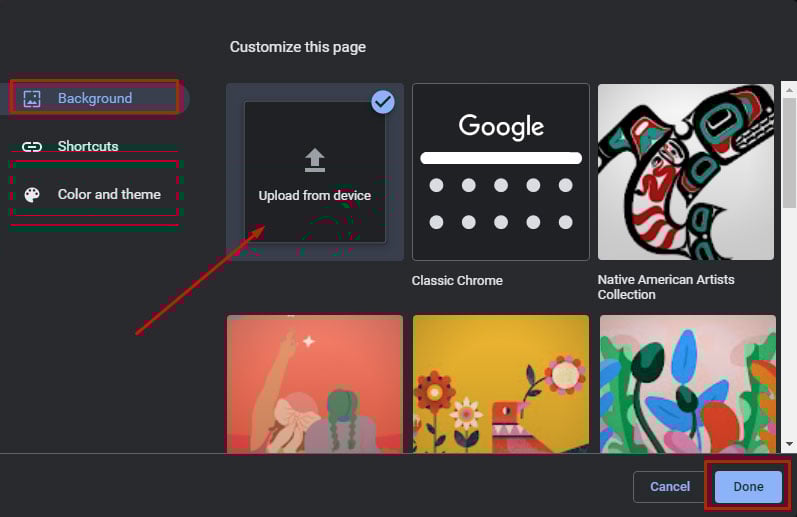Click the Color and theme palette icon
This screenshot has height=517, width=797.
32,195
